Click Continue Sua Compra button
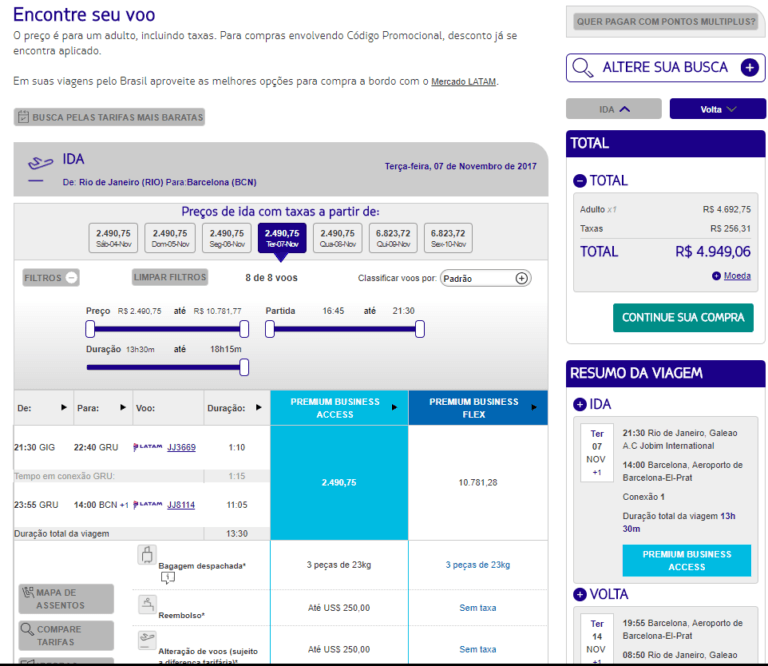This screenshot has height=666, width=768. point(683,317)
